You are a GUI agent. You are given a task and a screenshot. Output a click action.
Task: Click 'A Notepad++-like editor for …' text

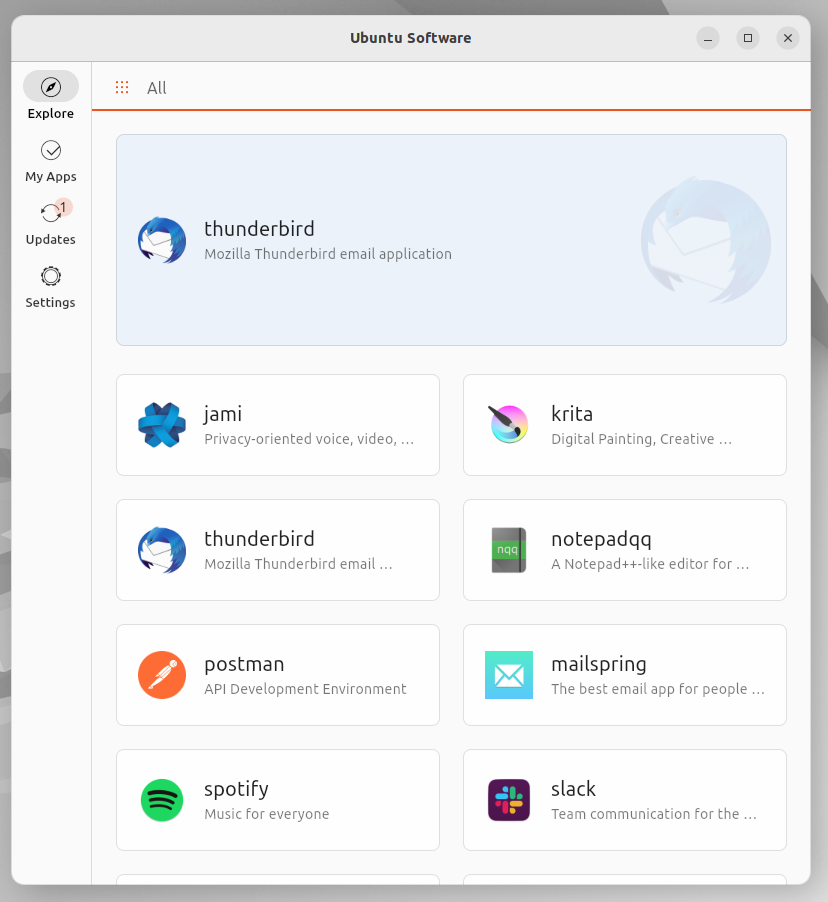[650, 564]
